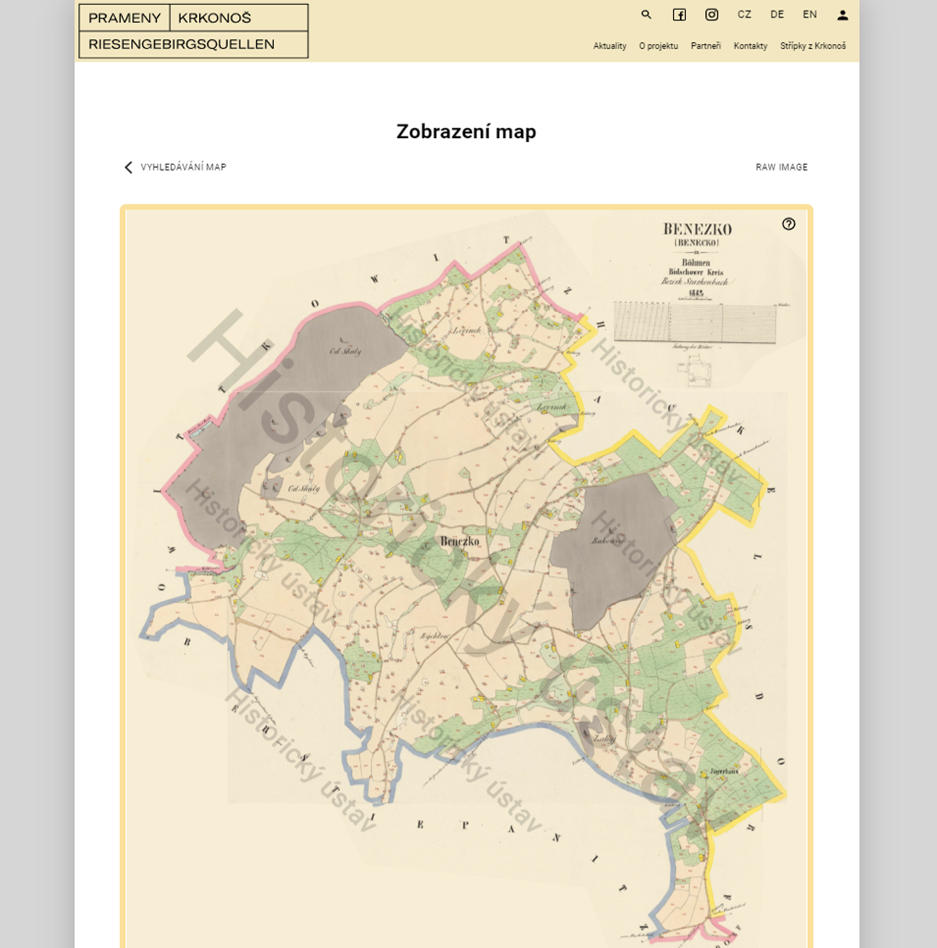Viewport: 937px width, 948px height.
Task: Open Střípky z Krkonoš menu item
Action: (812, 46)
